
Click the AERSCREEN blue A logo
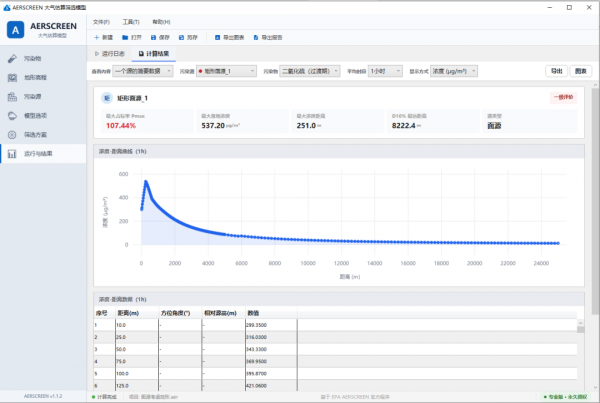click(x=15, y=30)
